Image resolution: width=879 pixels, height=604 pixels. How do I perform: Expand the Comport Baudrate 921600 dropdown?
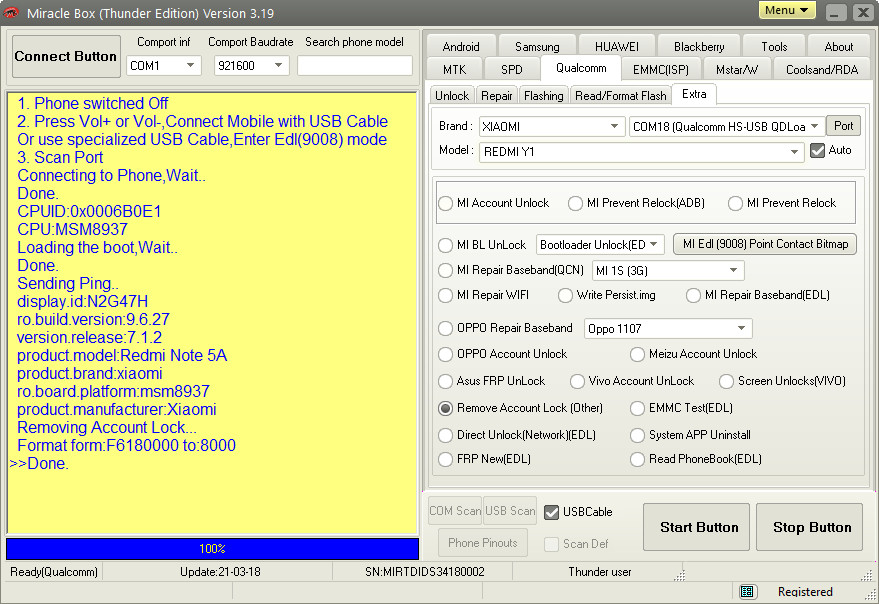pos(279,66)
